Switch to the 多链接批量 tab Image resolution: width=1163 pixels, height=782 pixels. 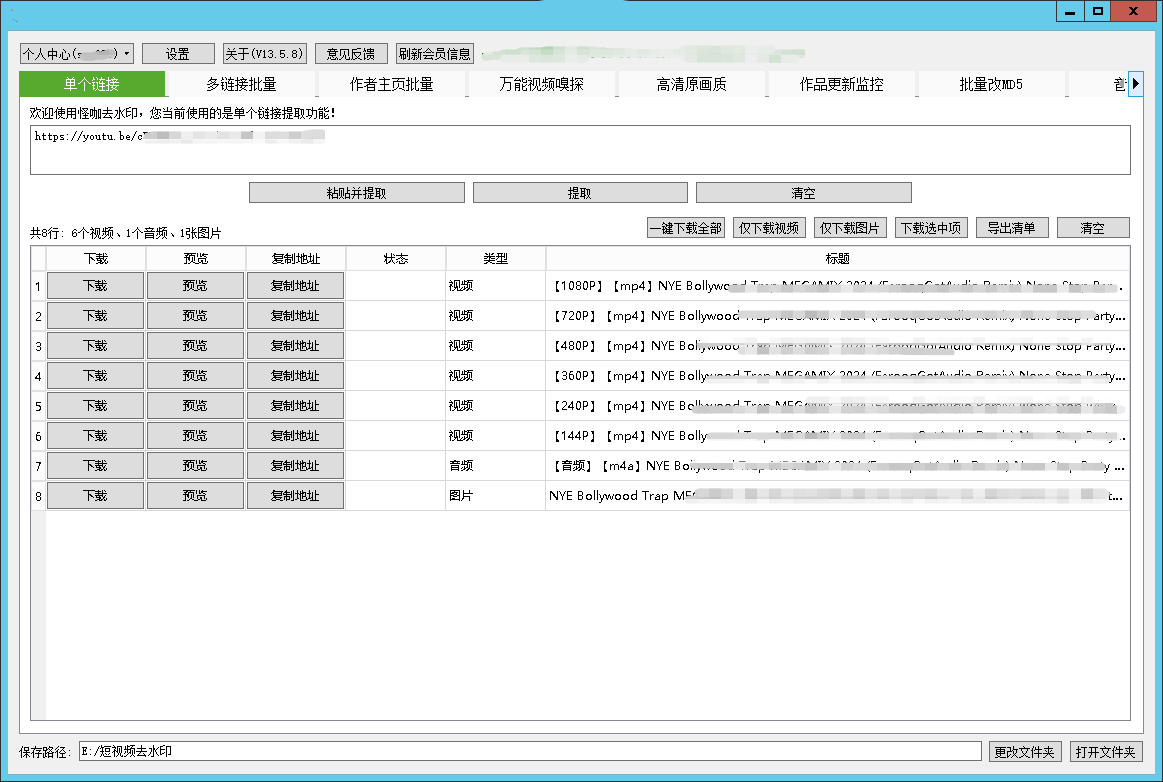click(x=241, y=84)
